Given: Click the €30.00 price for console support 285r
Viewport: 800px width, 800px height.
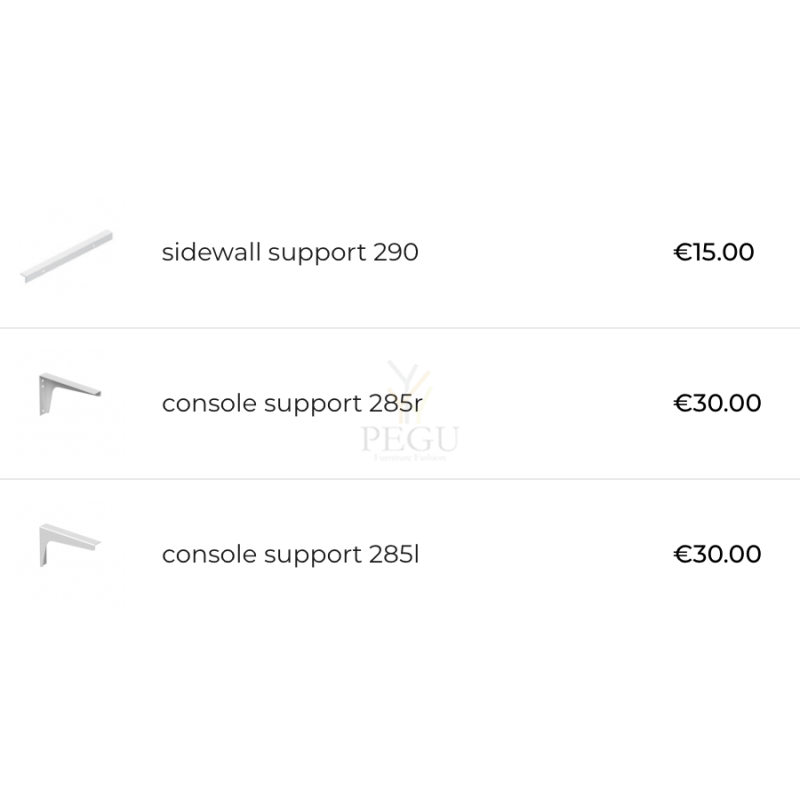Looking at the screenshot, I should pos(717,403).
